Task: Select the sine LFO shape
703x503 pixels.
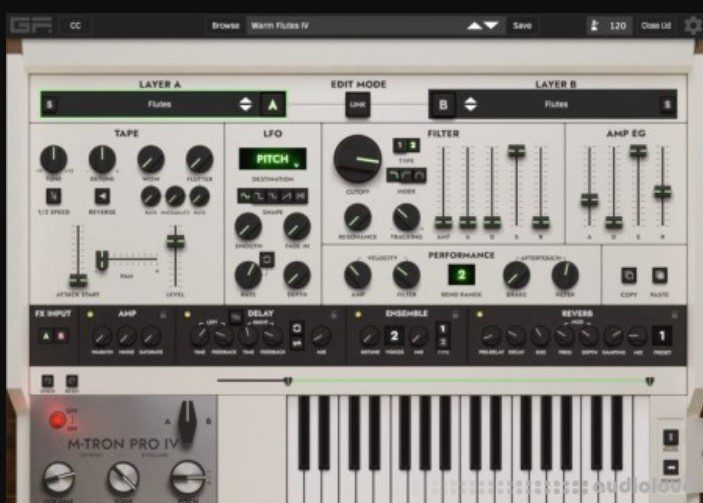Action: pyautogui.click(x=245, y=196)
